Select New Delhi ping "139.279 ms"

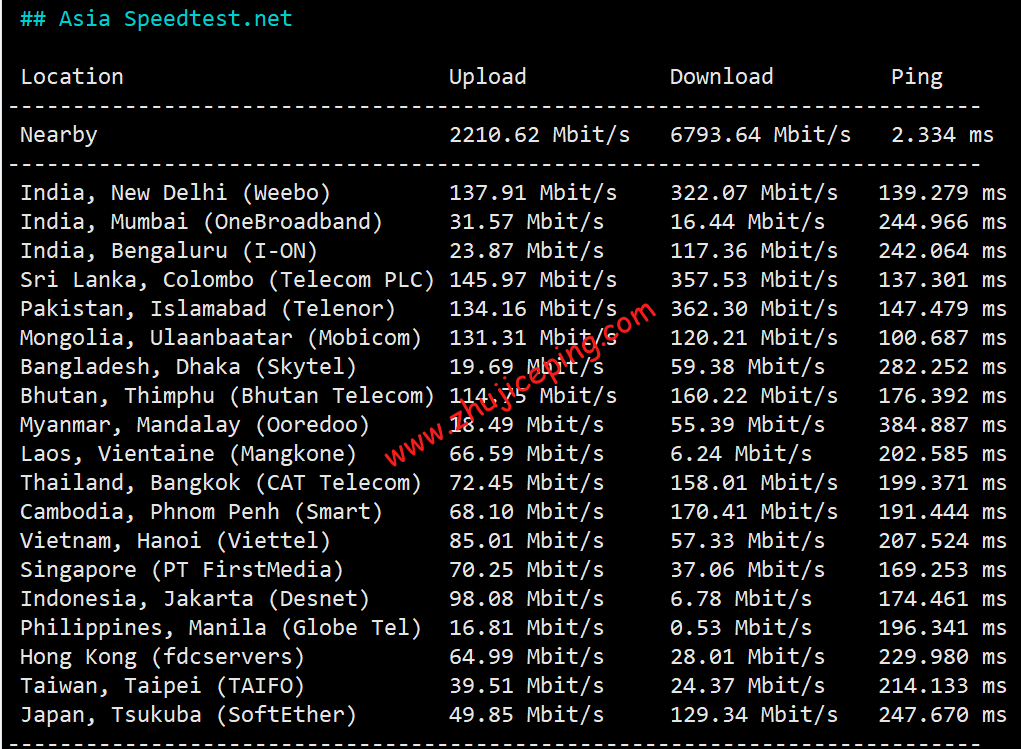(942, 193)
